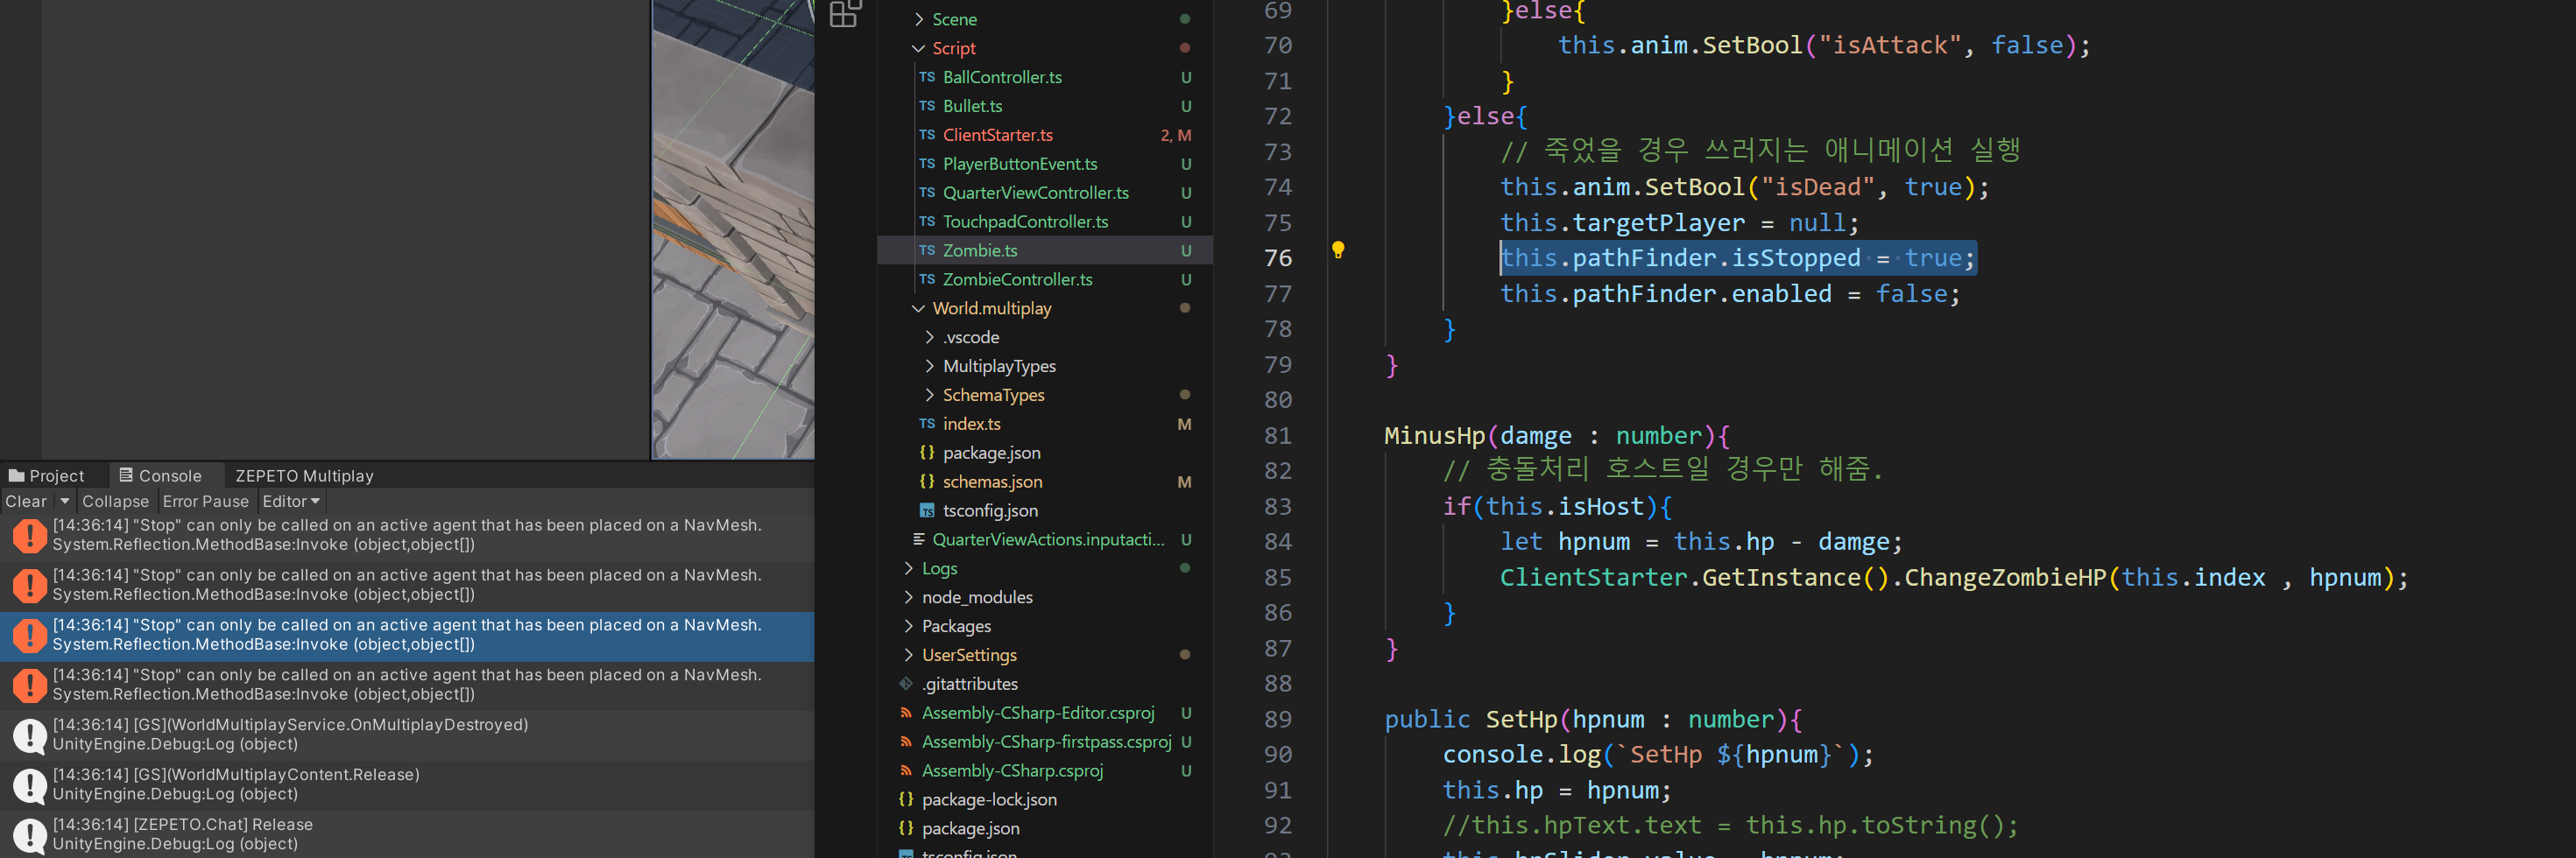Expand the Packages folder
Screen dimensions: 2576x858
(908, 627)
